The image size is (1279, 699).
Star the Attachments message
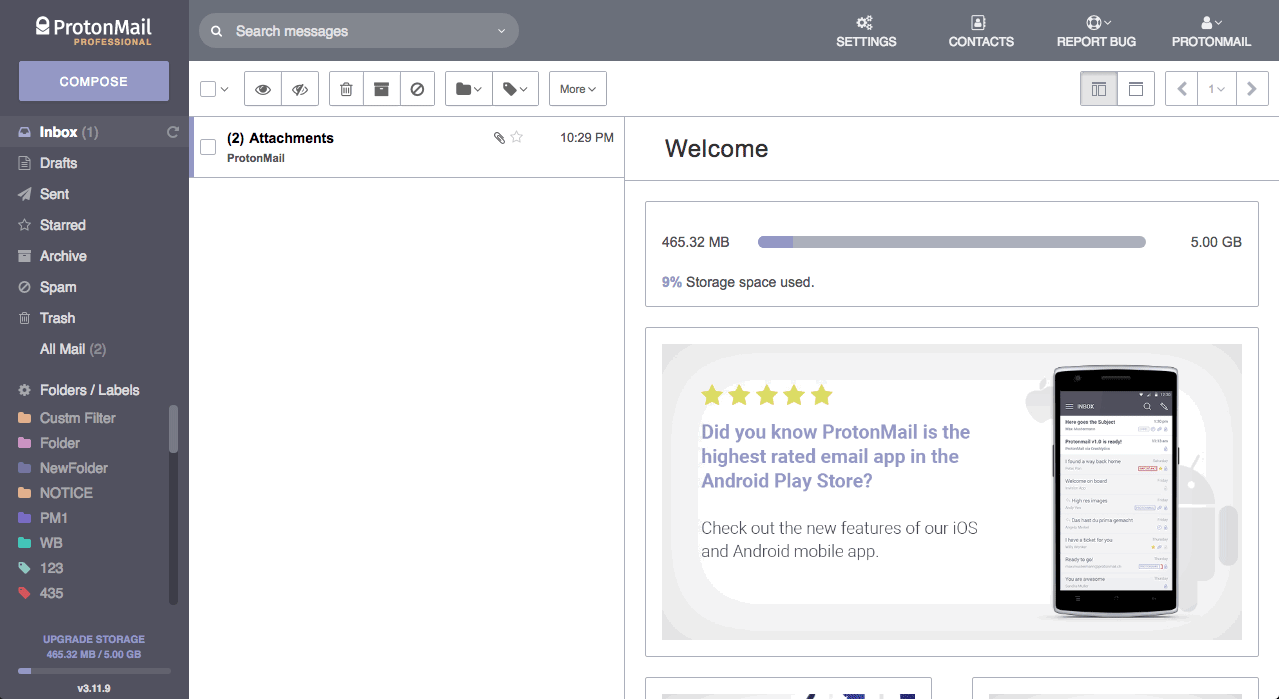pyautogui.click(x=517, y=137)
